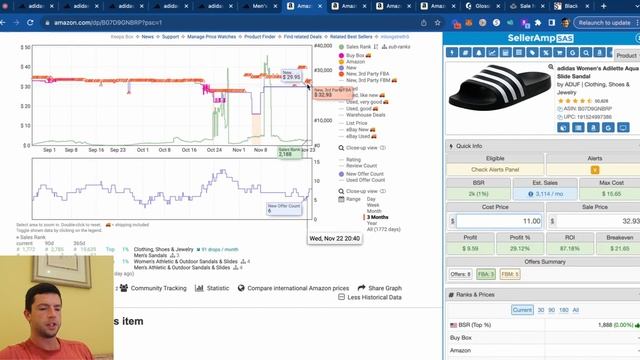The width and height of the screenshot is (640, 360).
Task: Click the floppy disk save icon in SellerAmp toolbar
Action: (505, 53)
